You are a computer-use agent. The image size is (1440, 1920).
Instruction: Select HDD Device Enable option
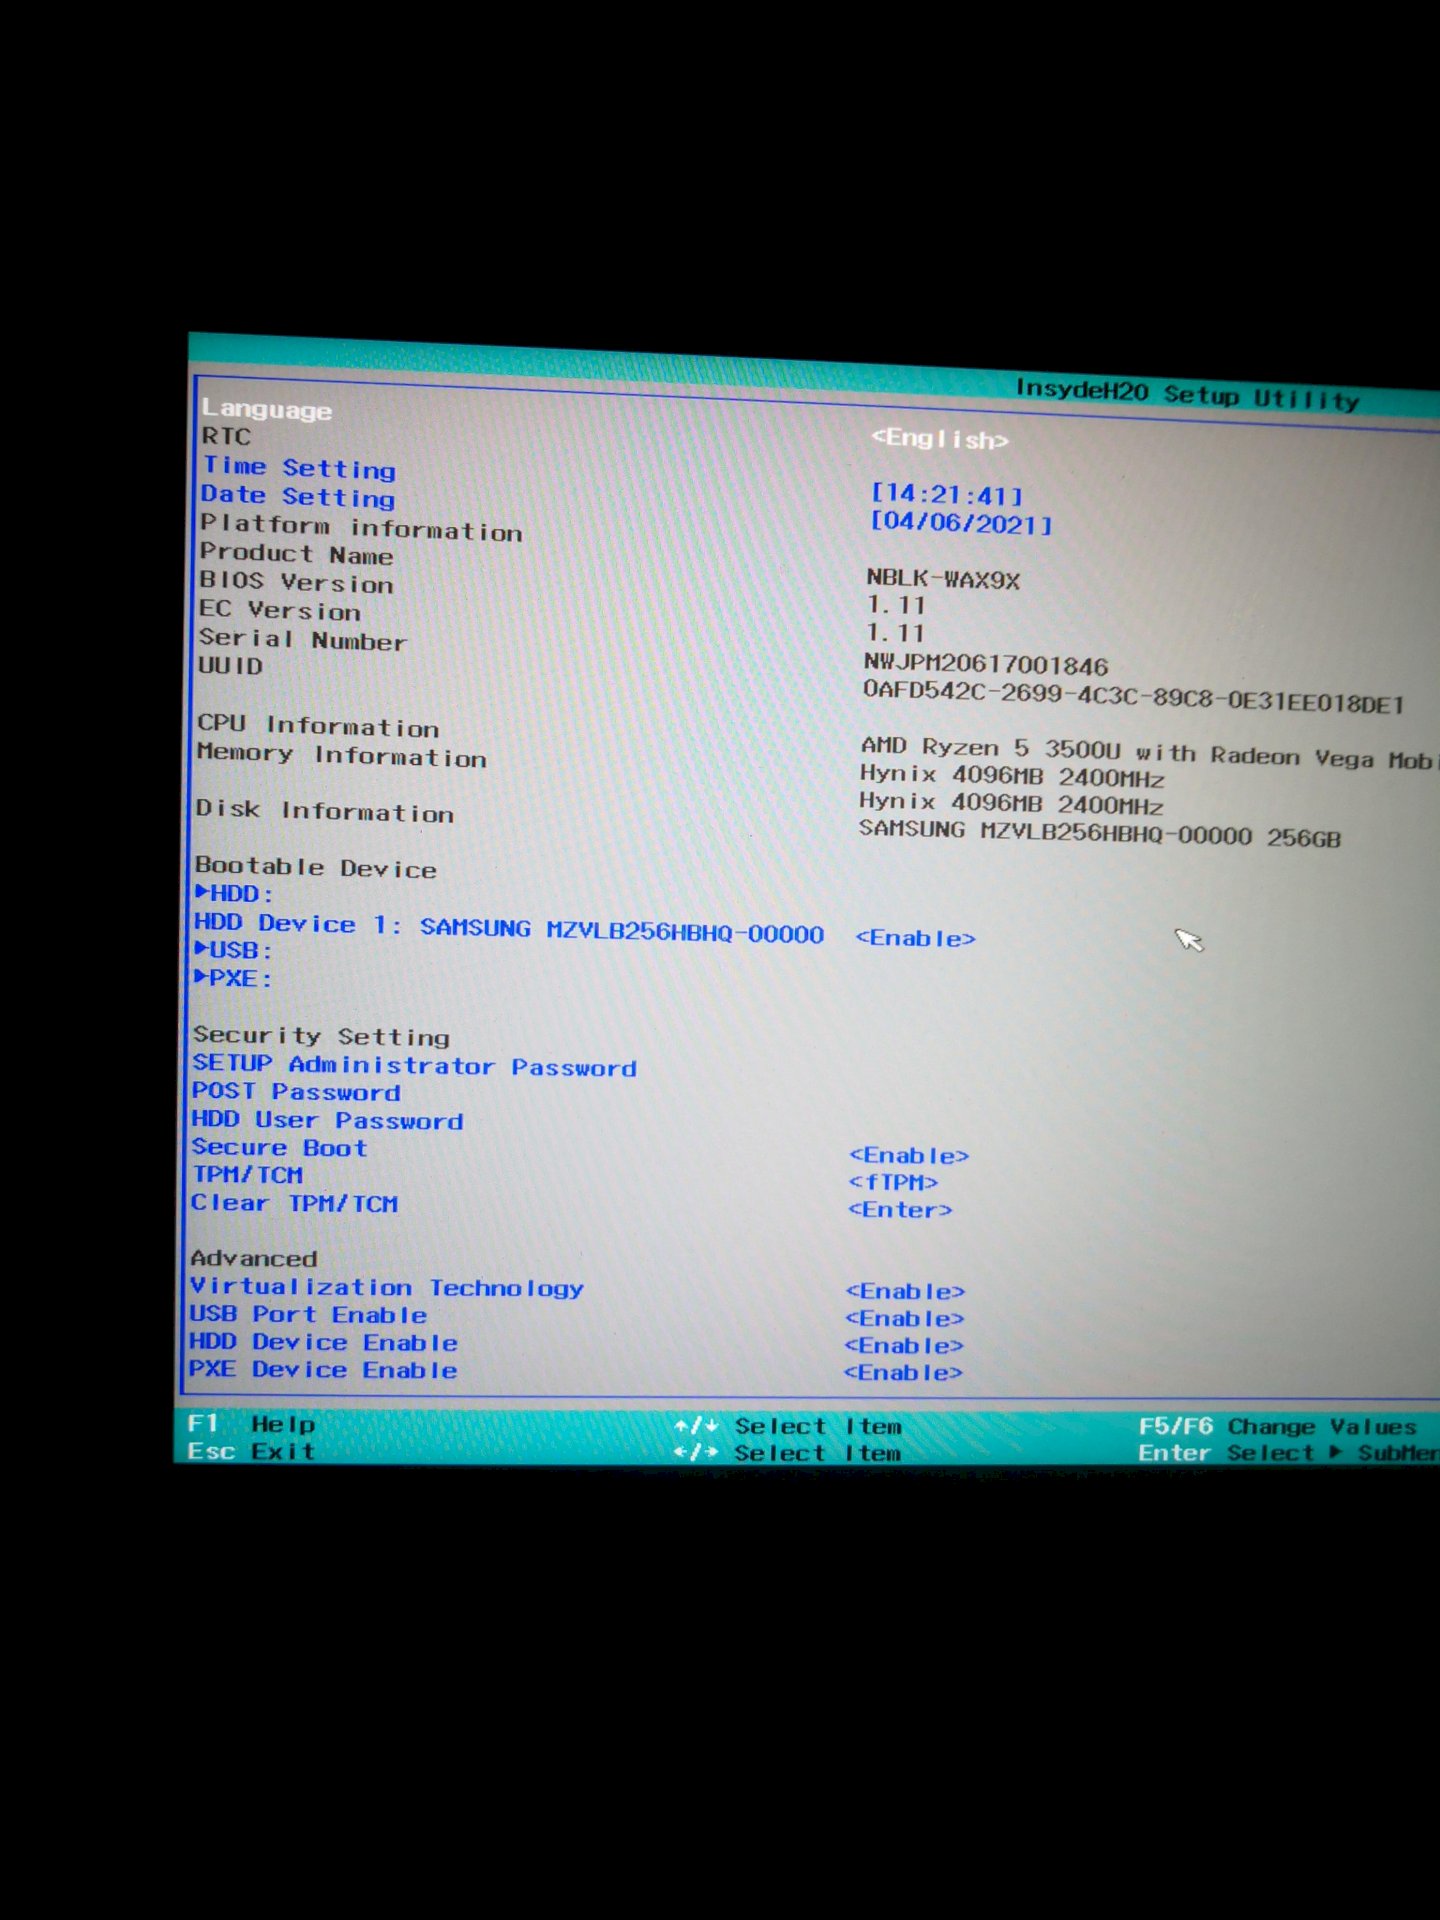(323, 1342)
